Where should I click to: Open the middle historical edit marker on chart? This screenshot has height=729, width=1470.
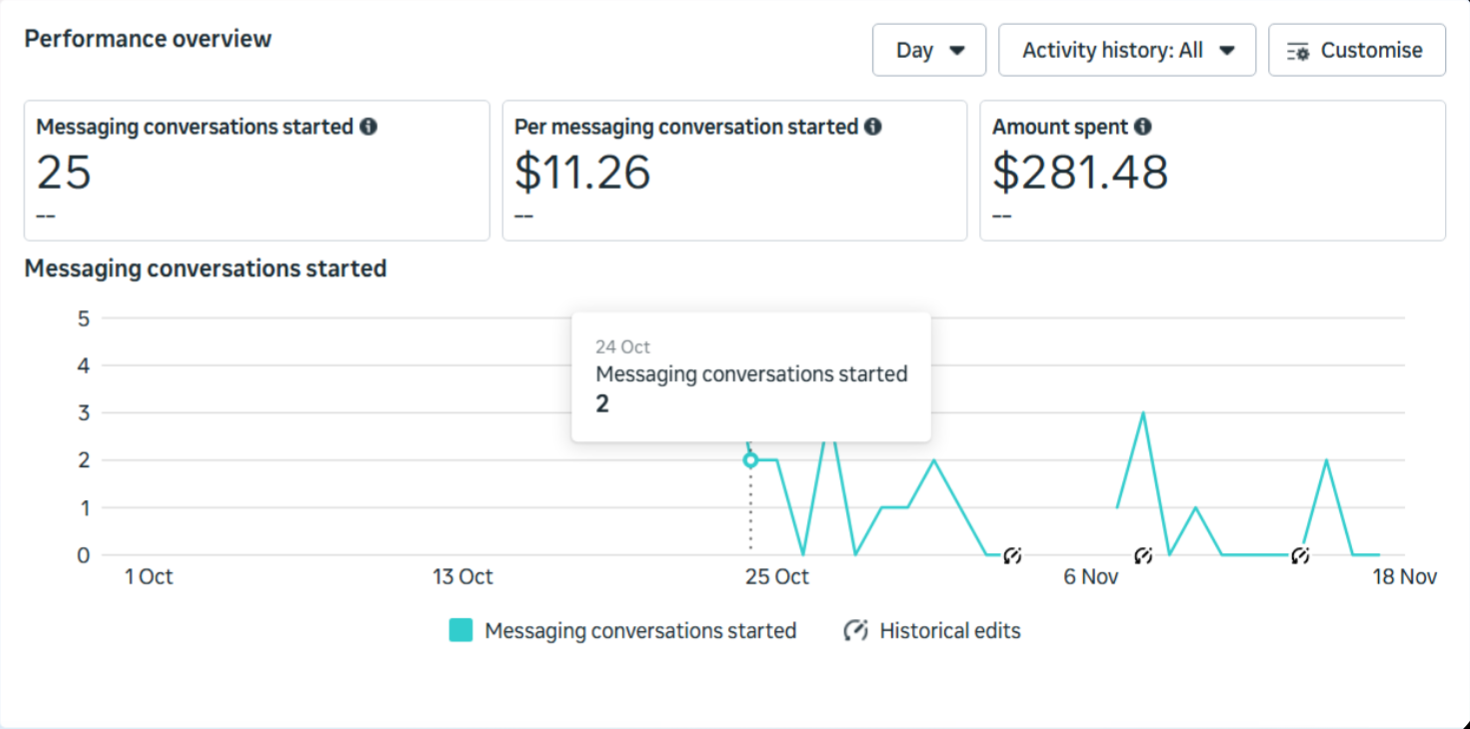1143,556
